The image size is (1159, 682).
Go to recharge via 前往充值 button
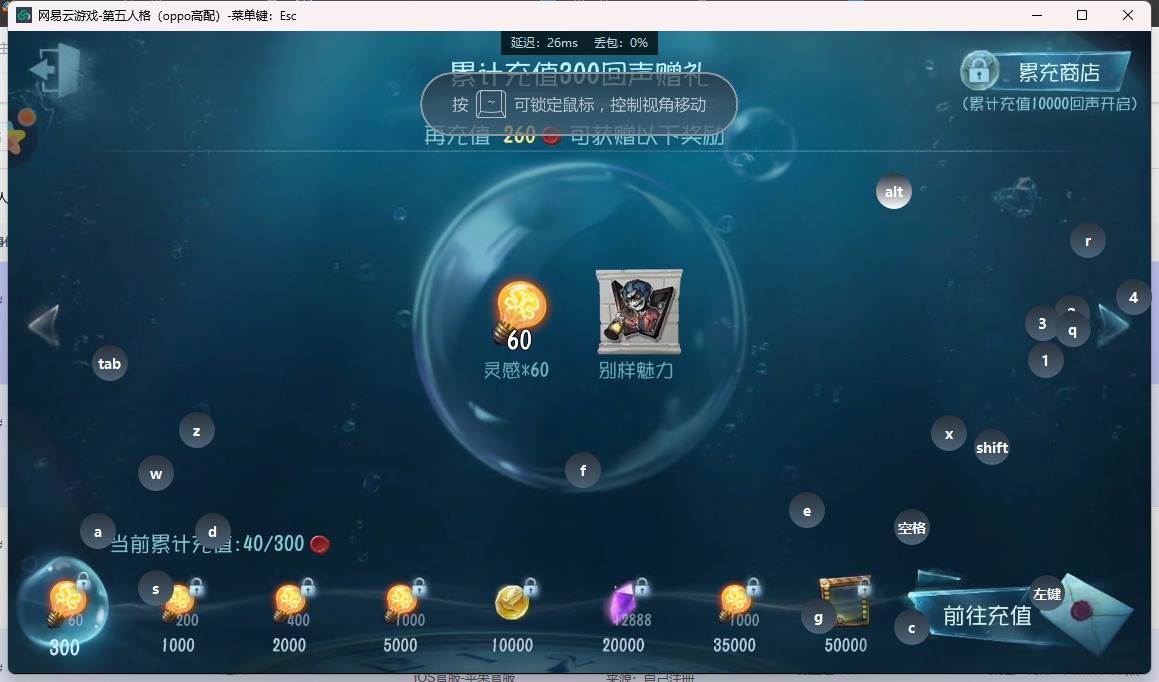pos(987,615)
